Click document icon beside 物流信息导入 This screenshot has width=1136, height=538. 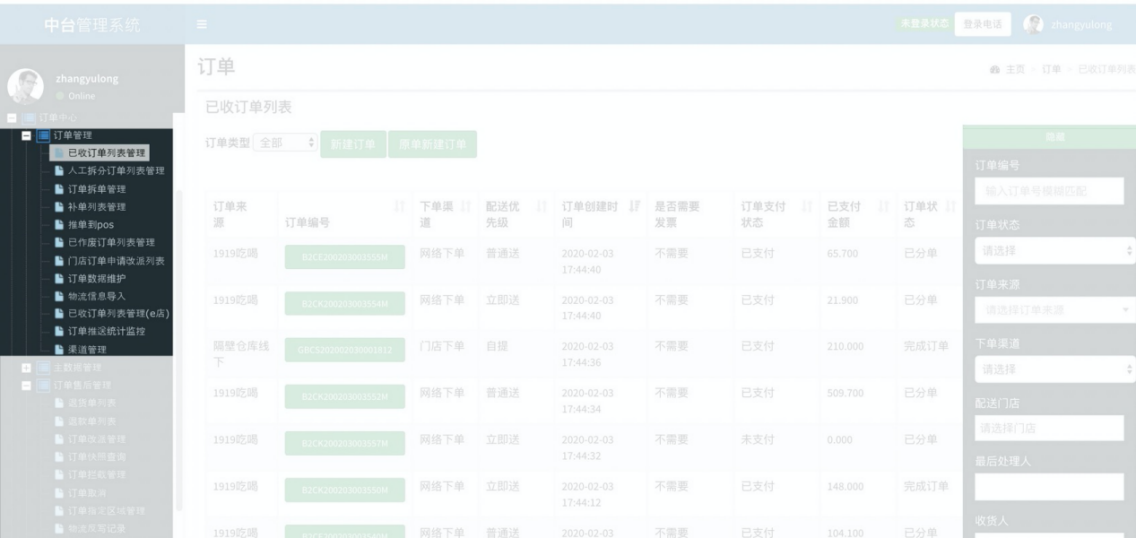click(59, 296)
